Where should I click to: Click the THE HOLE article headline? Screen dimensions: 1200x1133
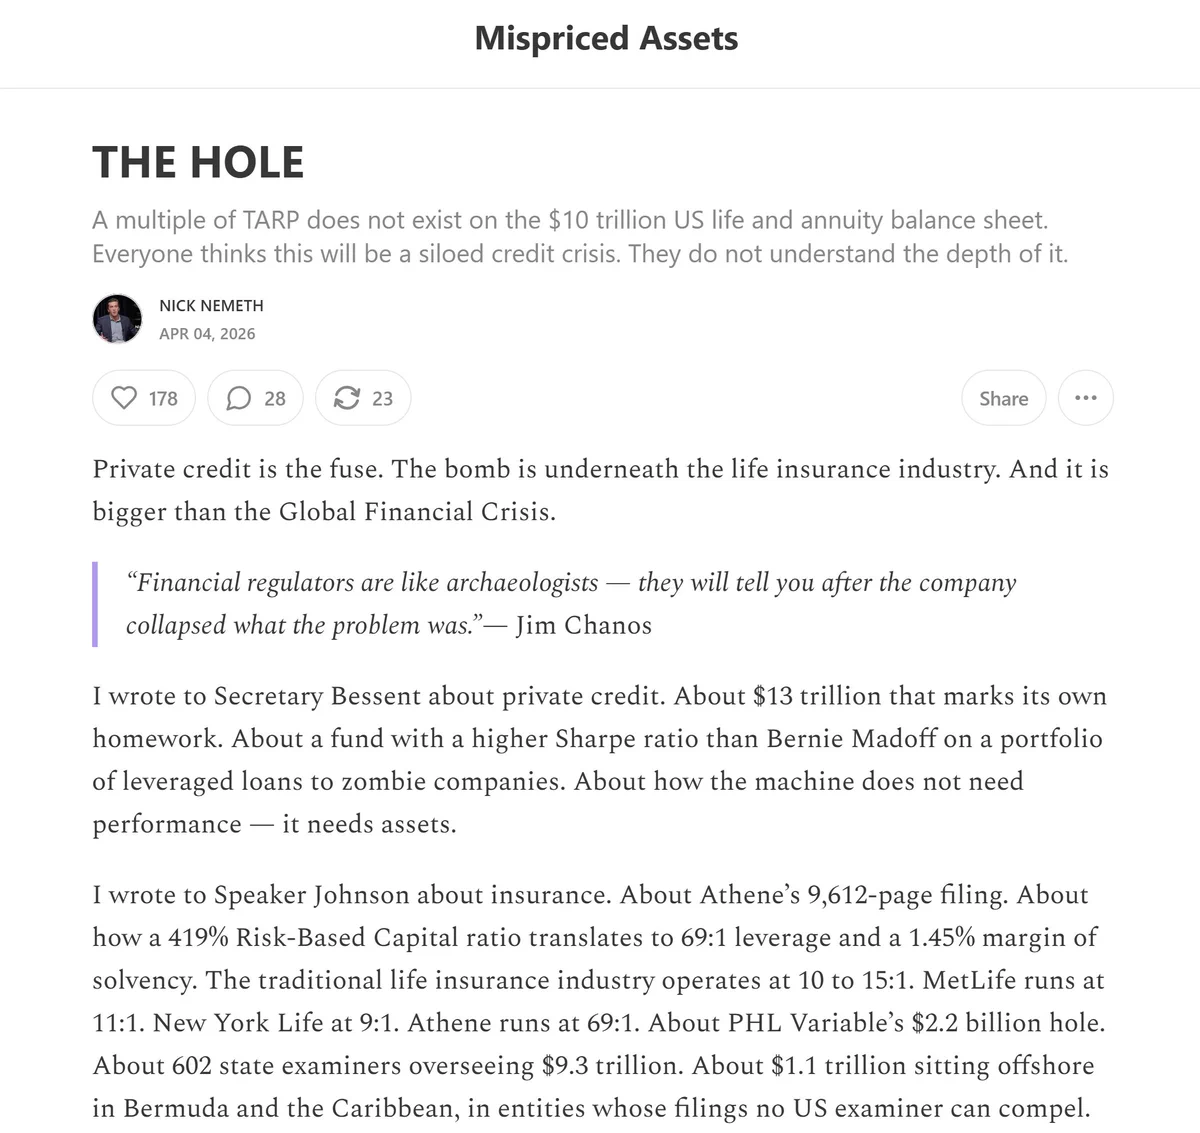pyautogui.click(x=198, y=162)
